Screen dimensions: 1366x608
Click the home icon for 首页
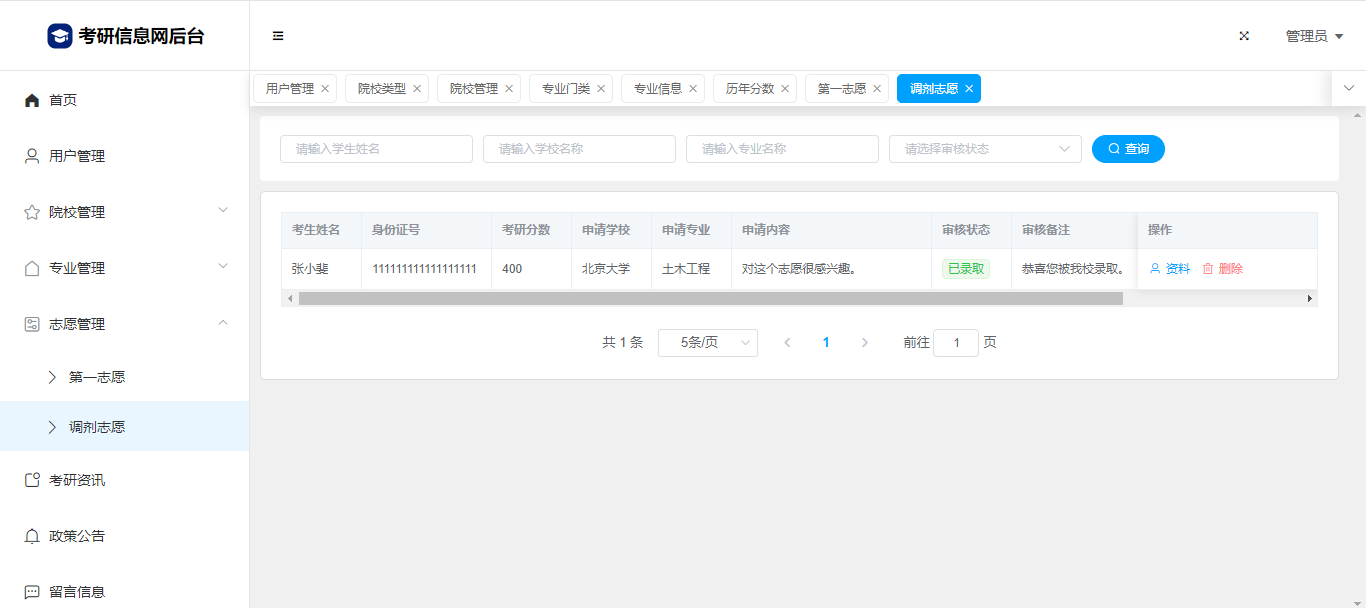pos(32,100)
